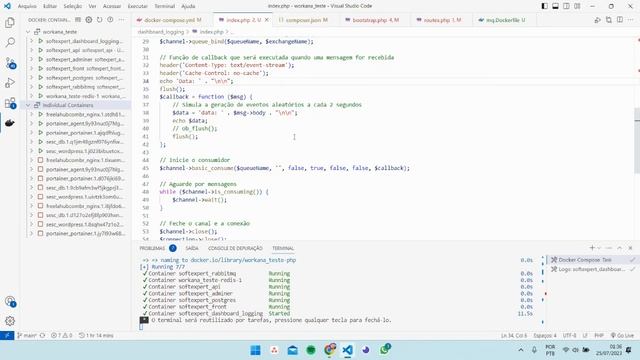Expand the softexpert_api container
Image resolution: width=640 pixels, height=360 pixels.
tap(32, 50)
